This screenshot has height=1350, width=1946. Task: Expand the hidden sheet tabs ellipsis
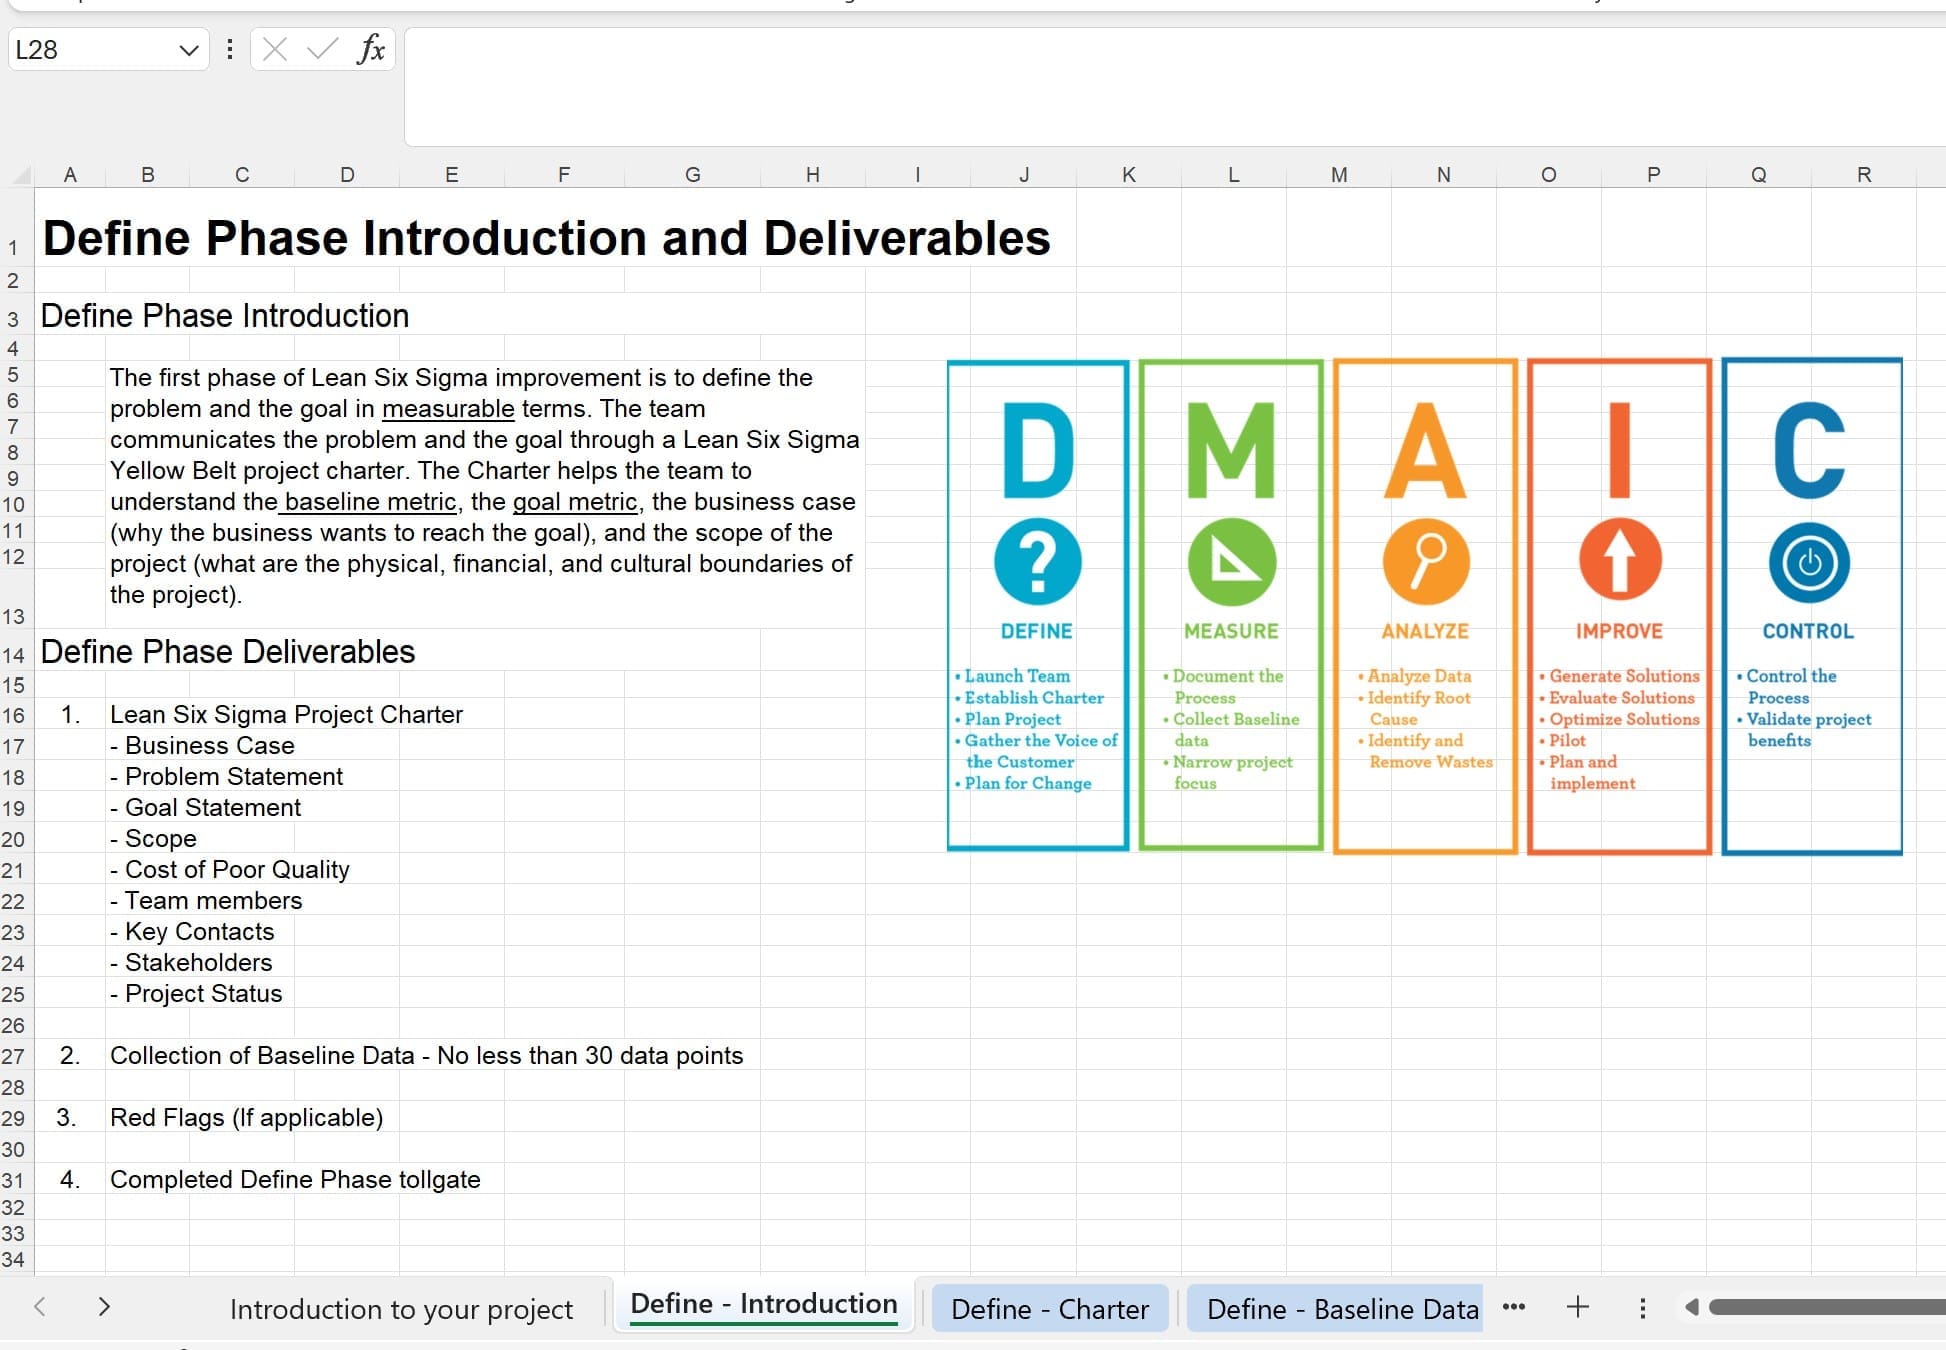click(1513, 1307)
